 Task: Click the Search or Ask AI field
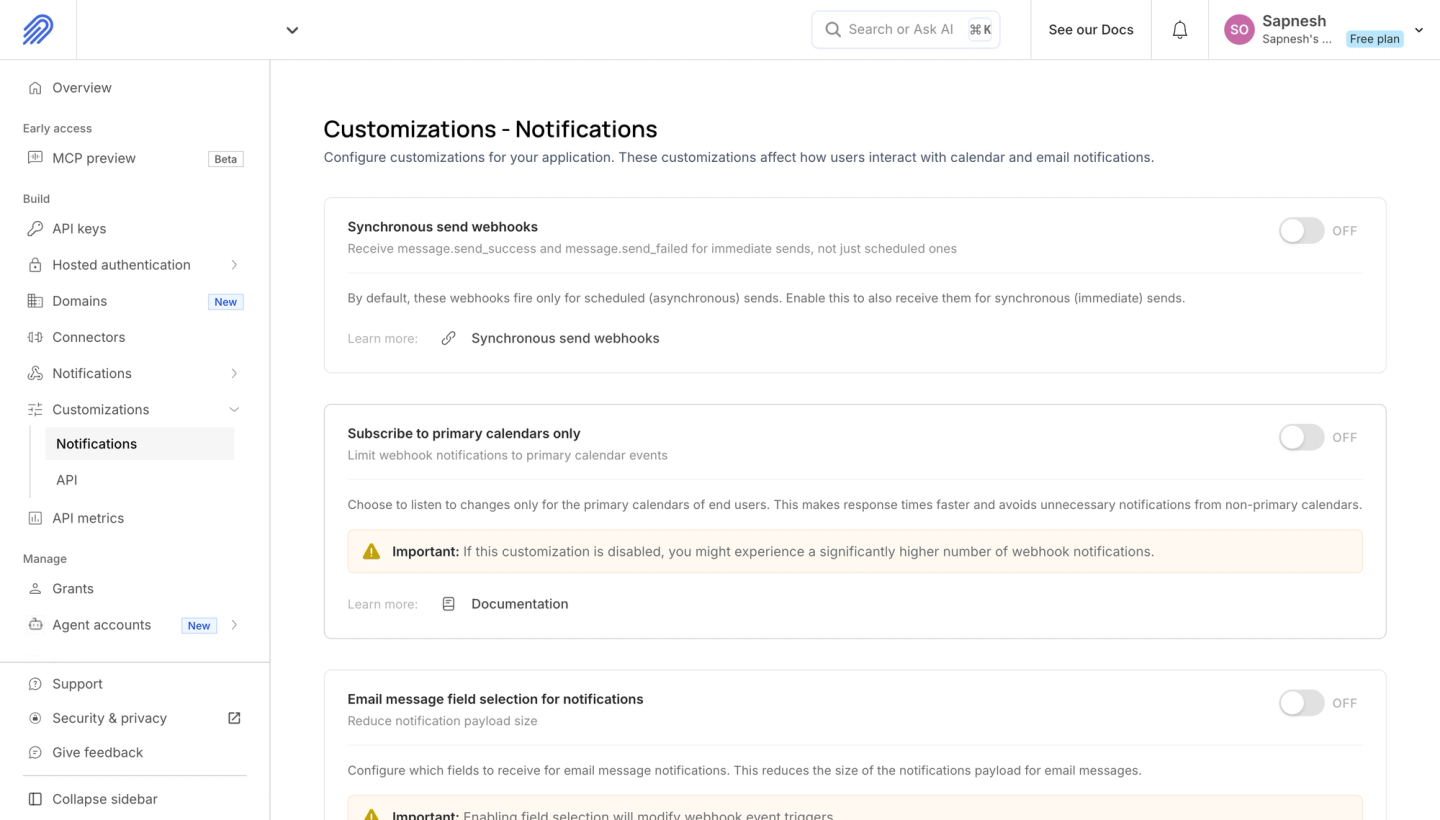905,30
